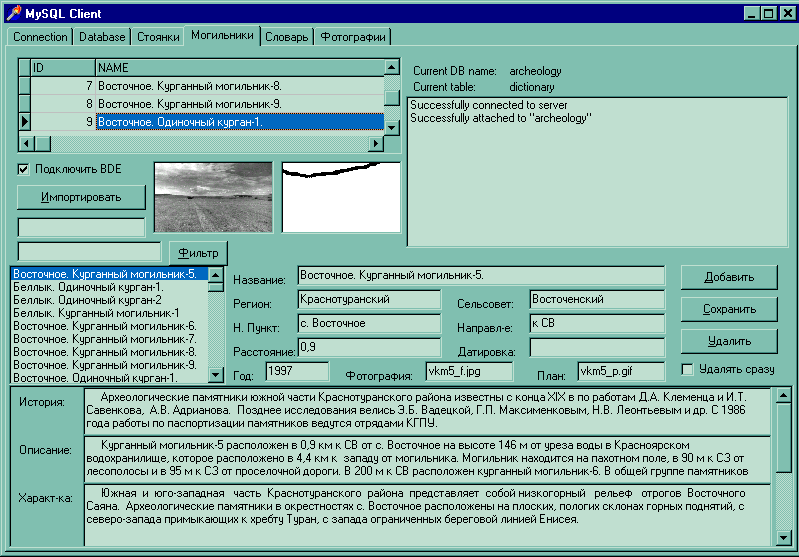Viewport: 799px width, 557px height.
Task: Select 'Восточное. Курганный могильник-6.' in the listbox
Action: [110, 326]
